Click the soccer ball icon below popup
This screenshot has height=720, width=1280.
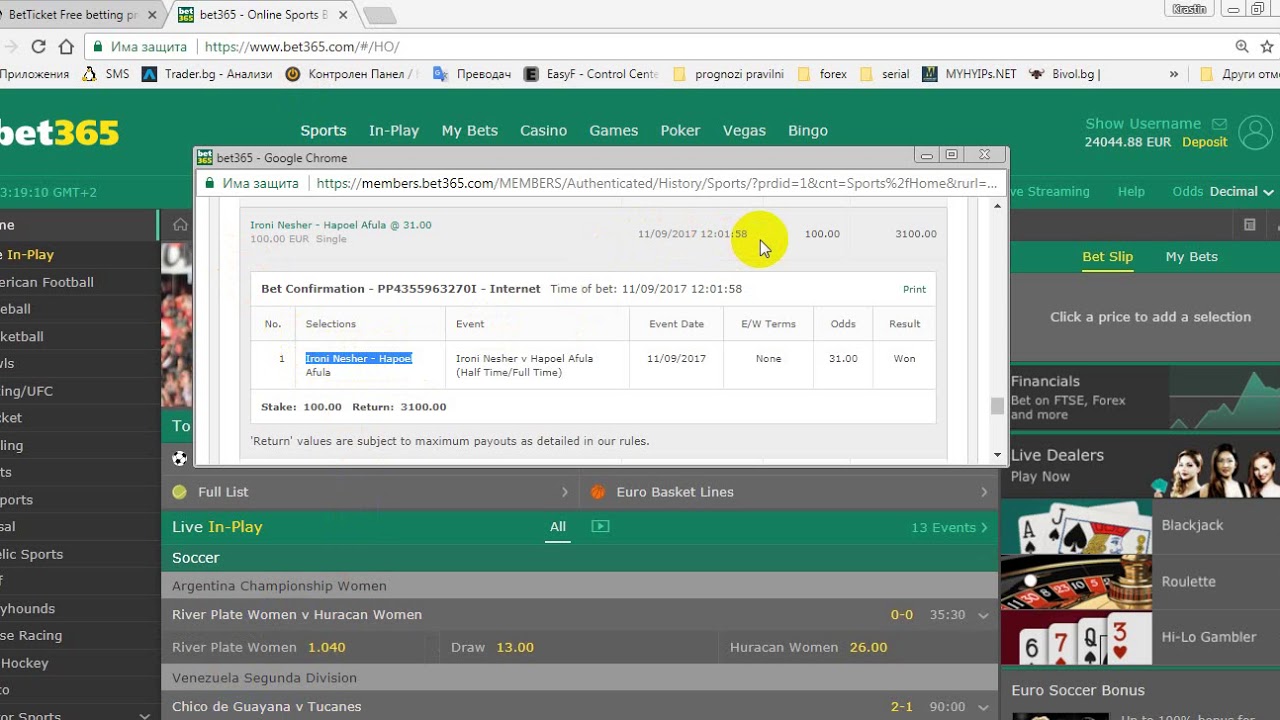pyautogui.click(x=179, y=458)
